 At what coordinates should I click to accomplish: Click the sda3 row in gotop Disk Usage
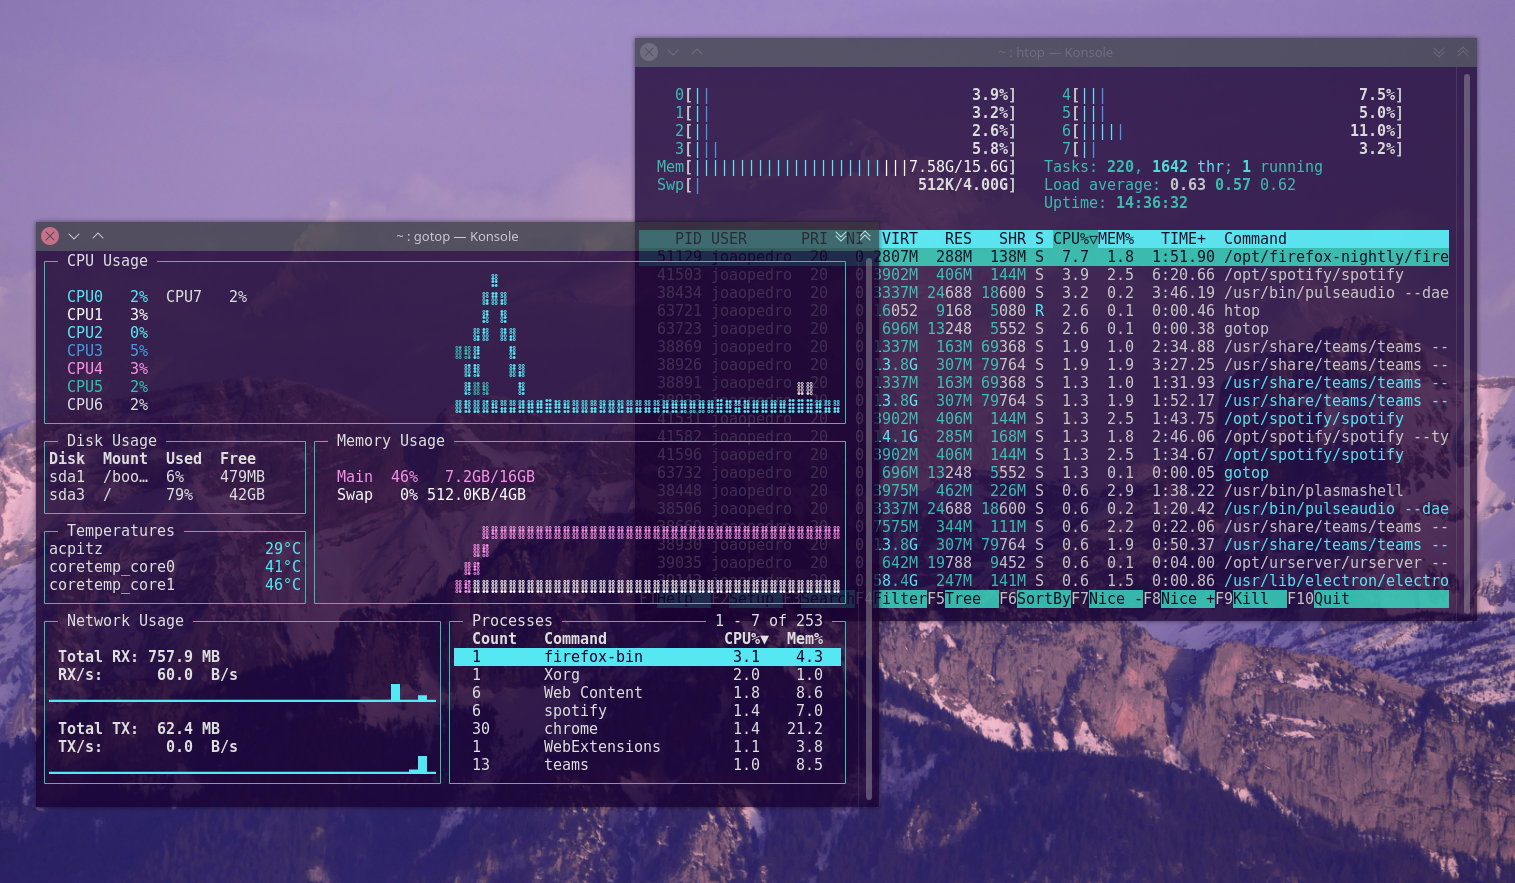pyautogui.click(x=157, y=495)
